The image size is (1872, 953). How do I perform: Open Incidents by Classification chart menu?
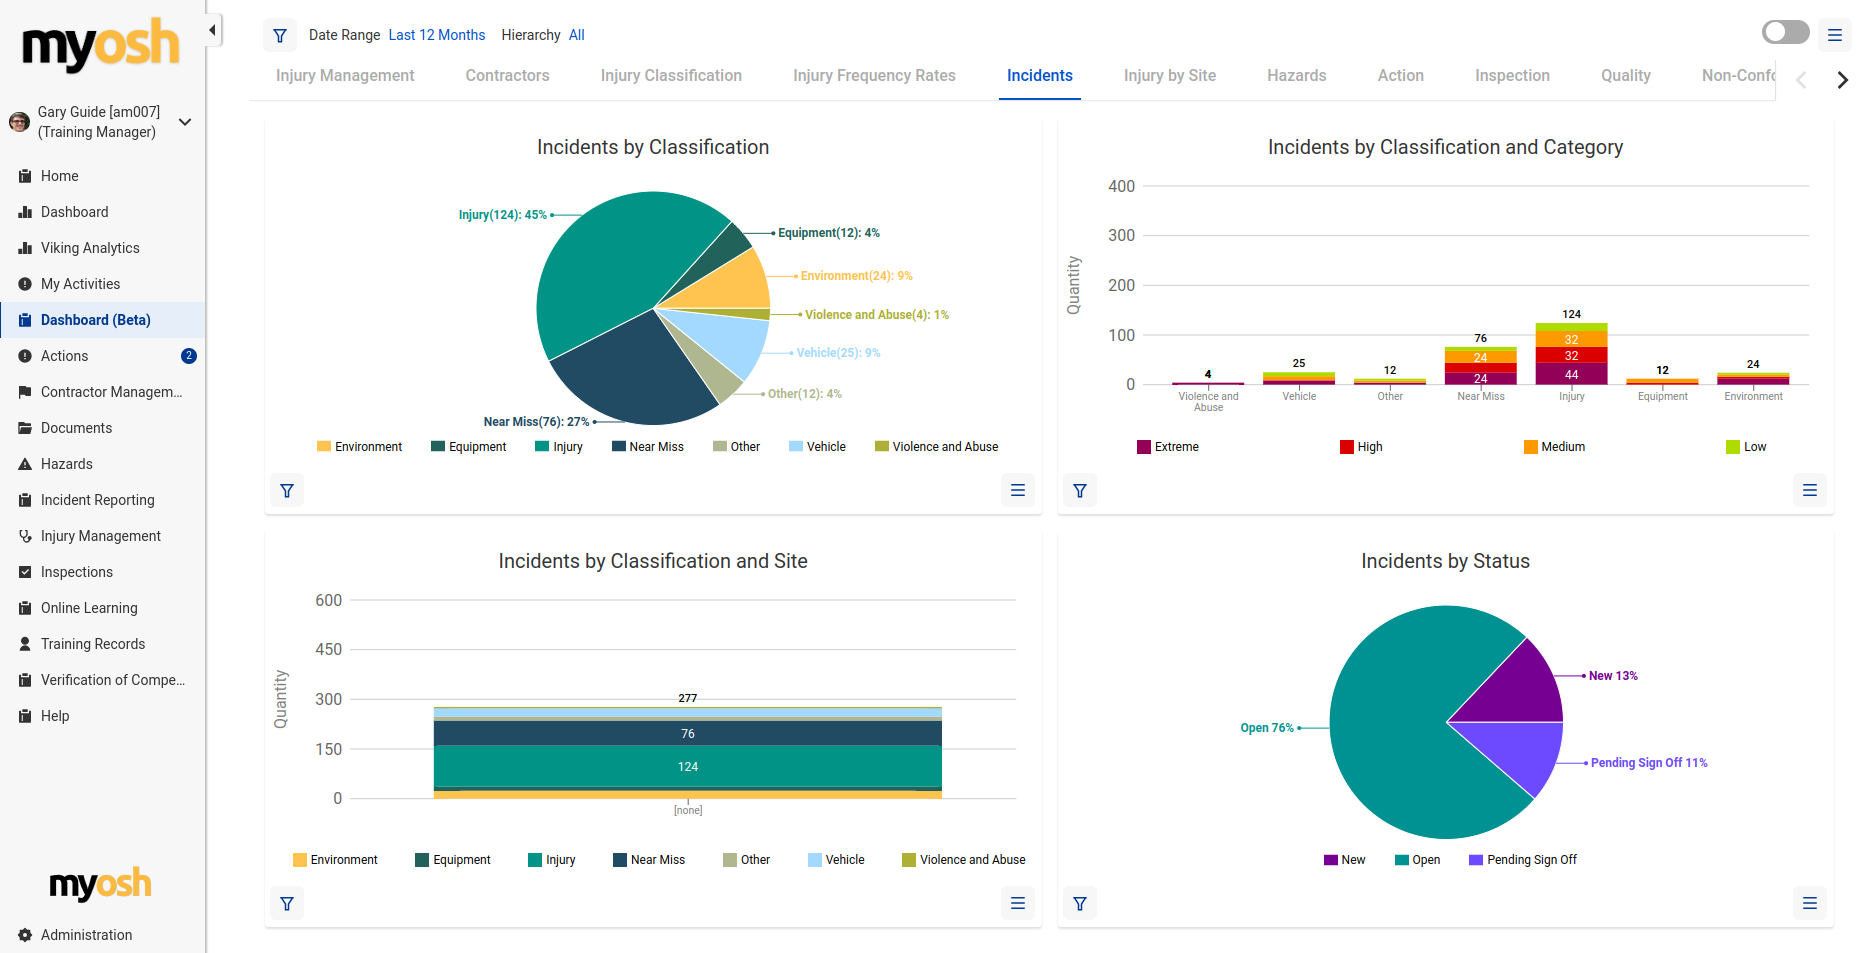click(x=1018, y=490)
